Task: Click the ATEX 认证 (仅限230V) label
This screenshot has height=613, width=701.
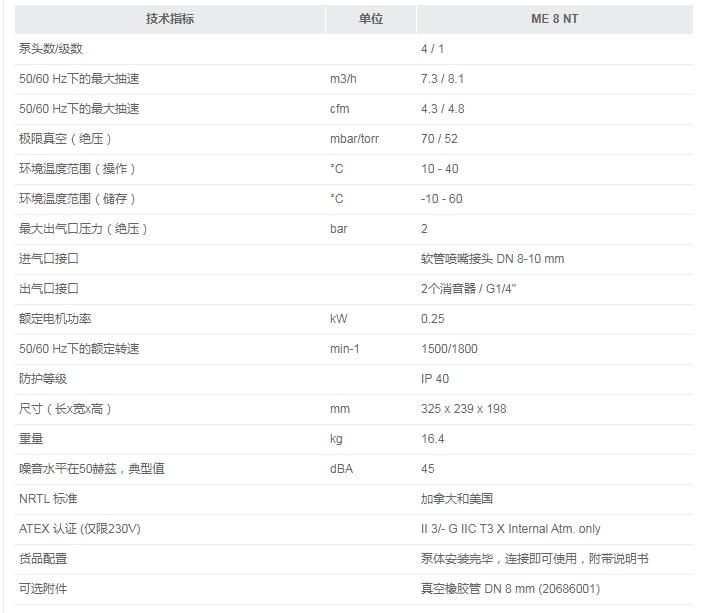Action: (x=80, y=528)
